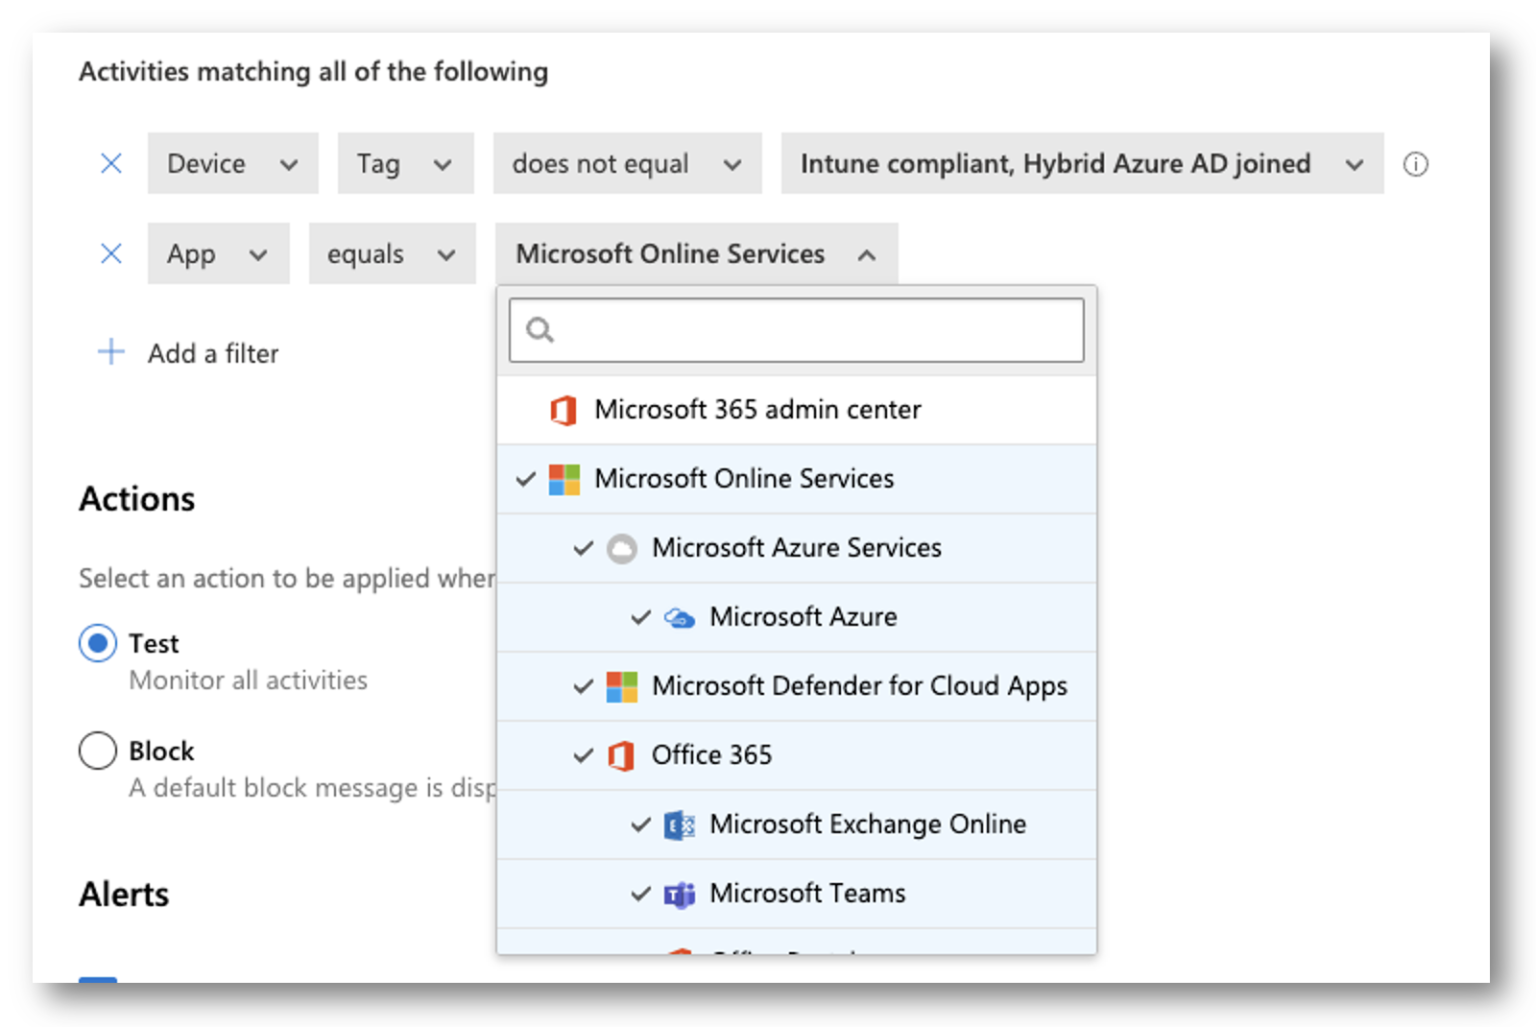Click the Add a filter link

[213, 353]
